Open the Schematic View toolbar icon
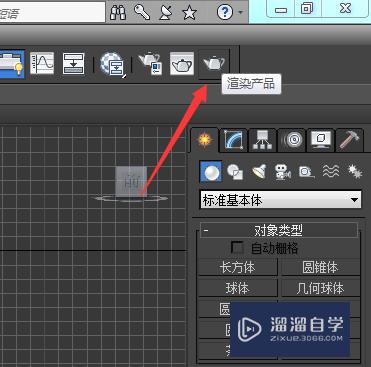 73,63
